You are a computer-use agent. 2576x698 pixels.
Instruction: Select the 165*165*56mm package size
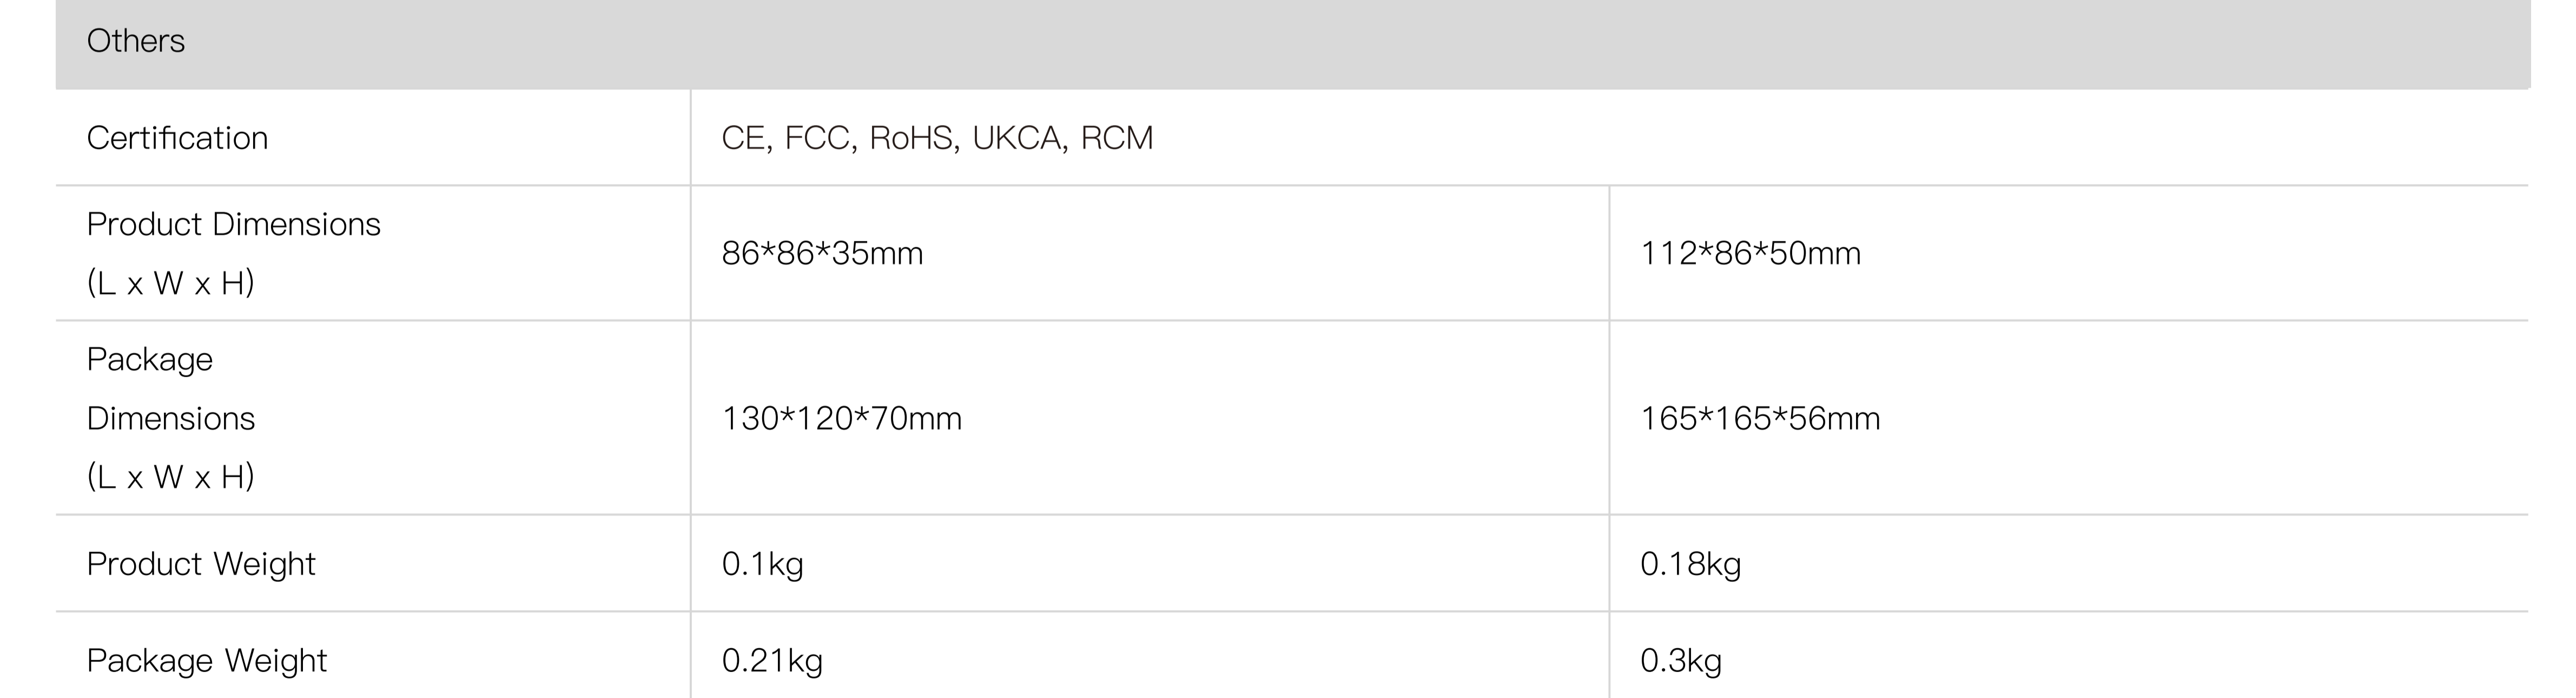1760,418
